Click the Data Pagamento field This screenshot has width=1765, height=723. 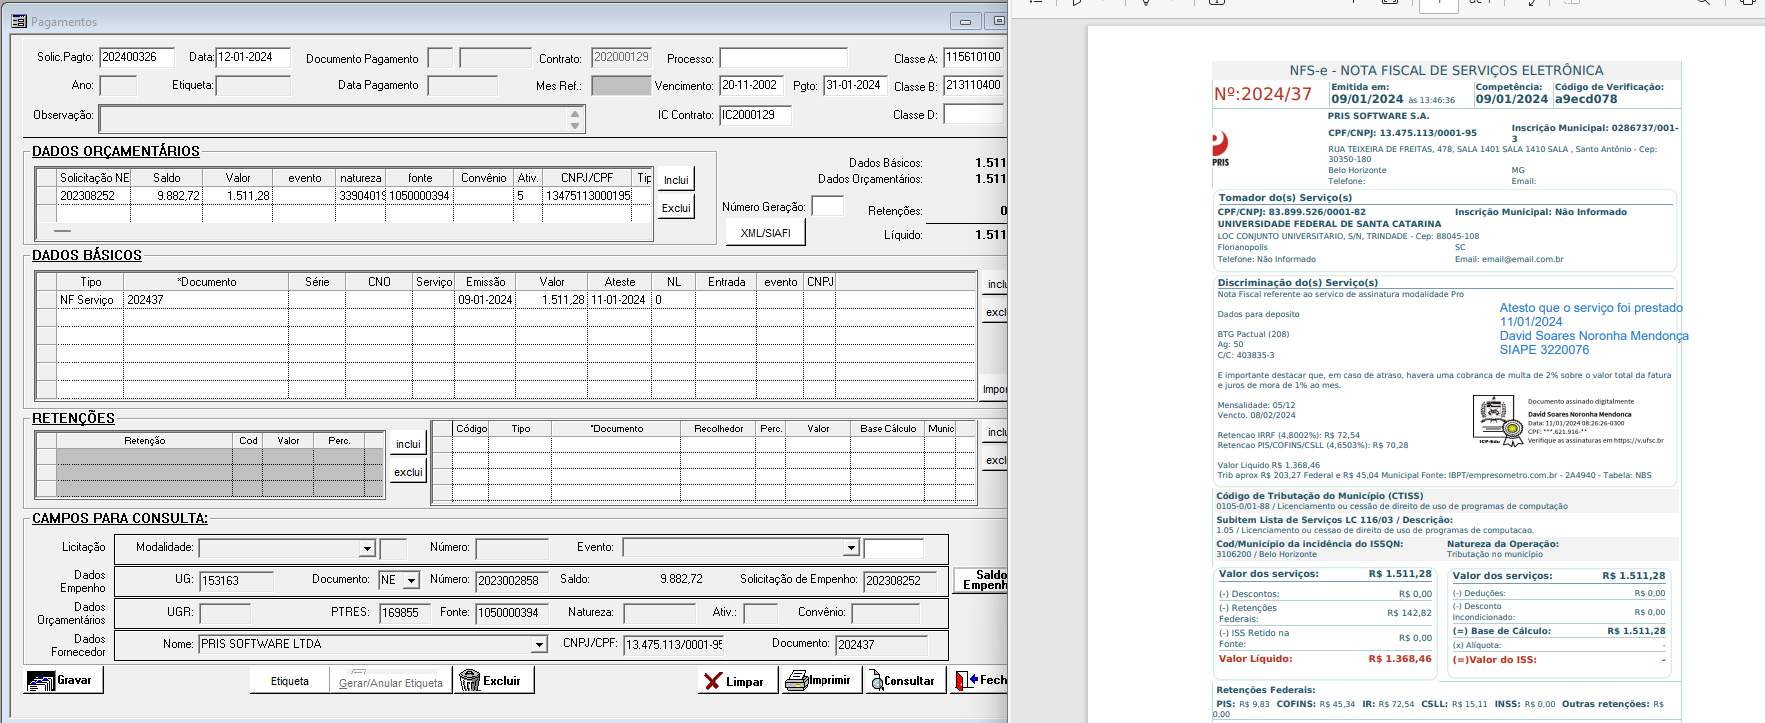462,86
